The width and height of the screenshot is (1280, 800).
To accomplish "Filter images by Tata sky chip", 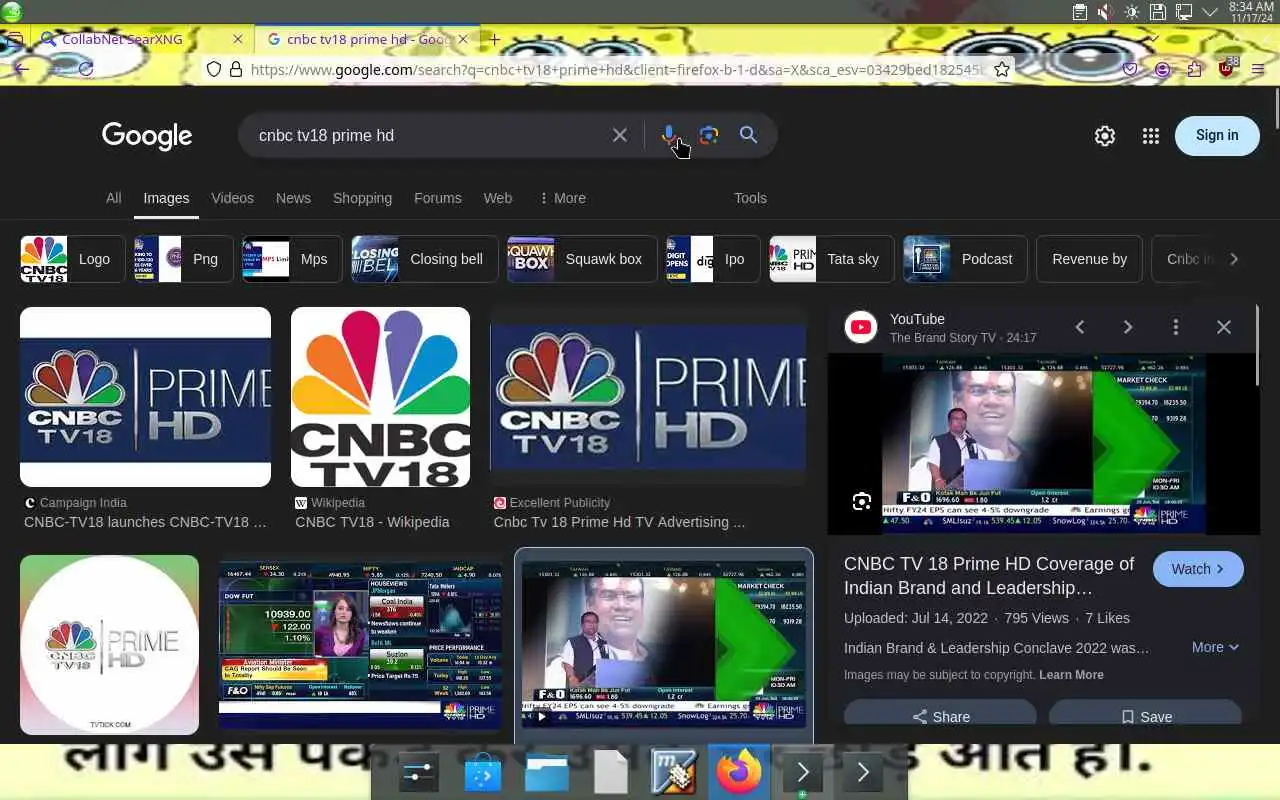I will point(830,259).
